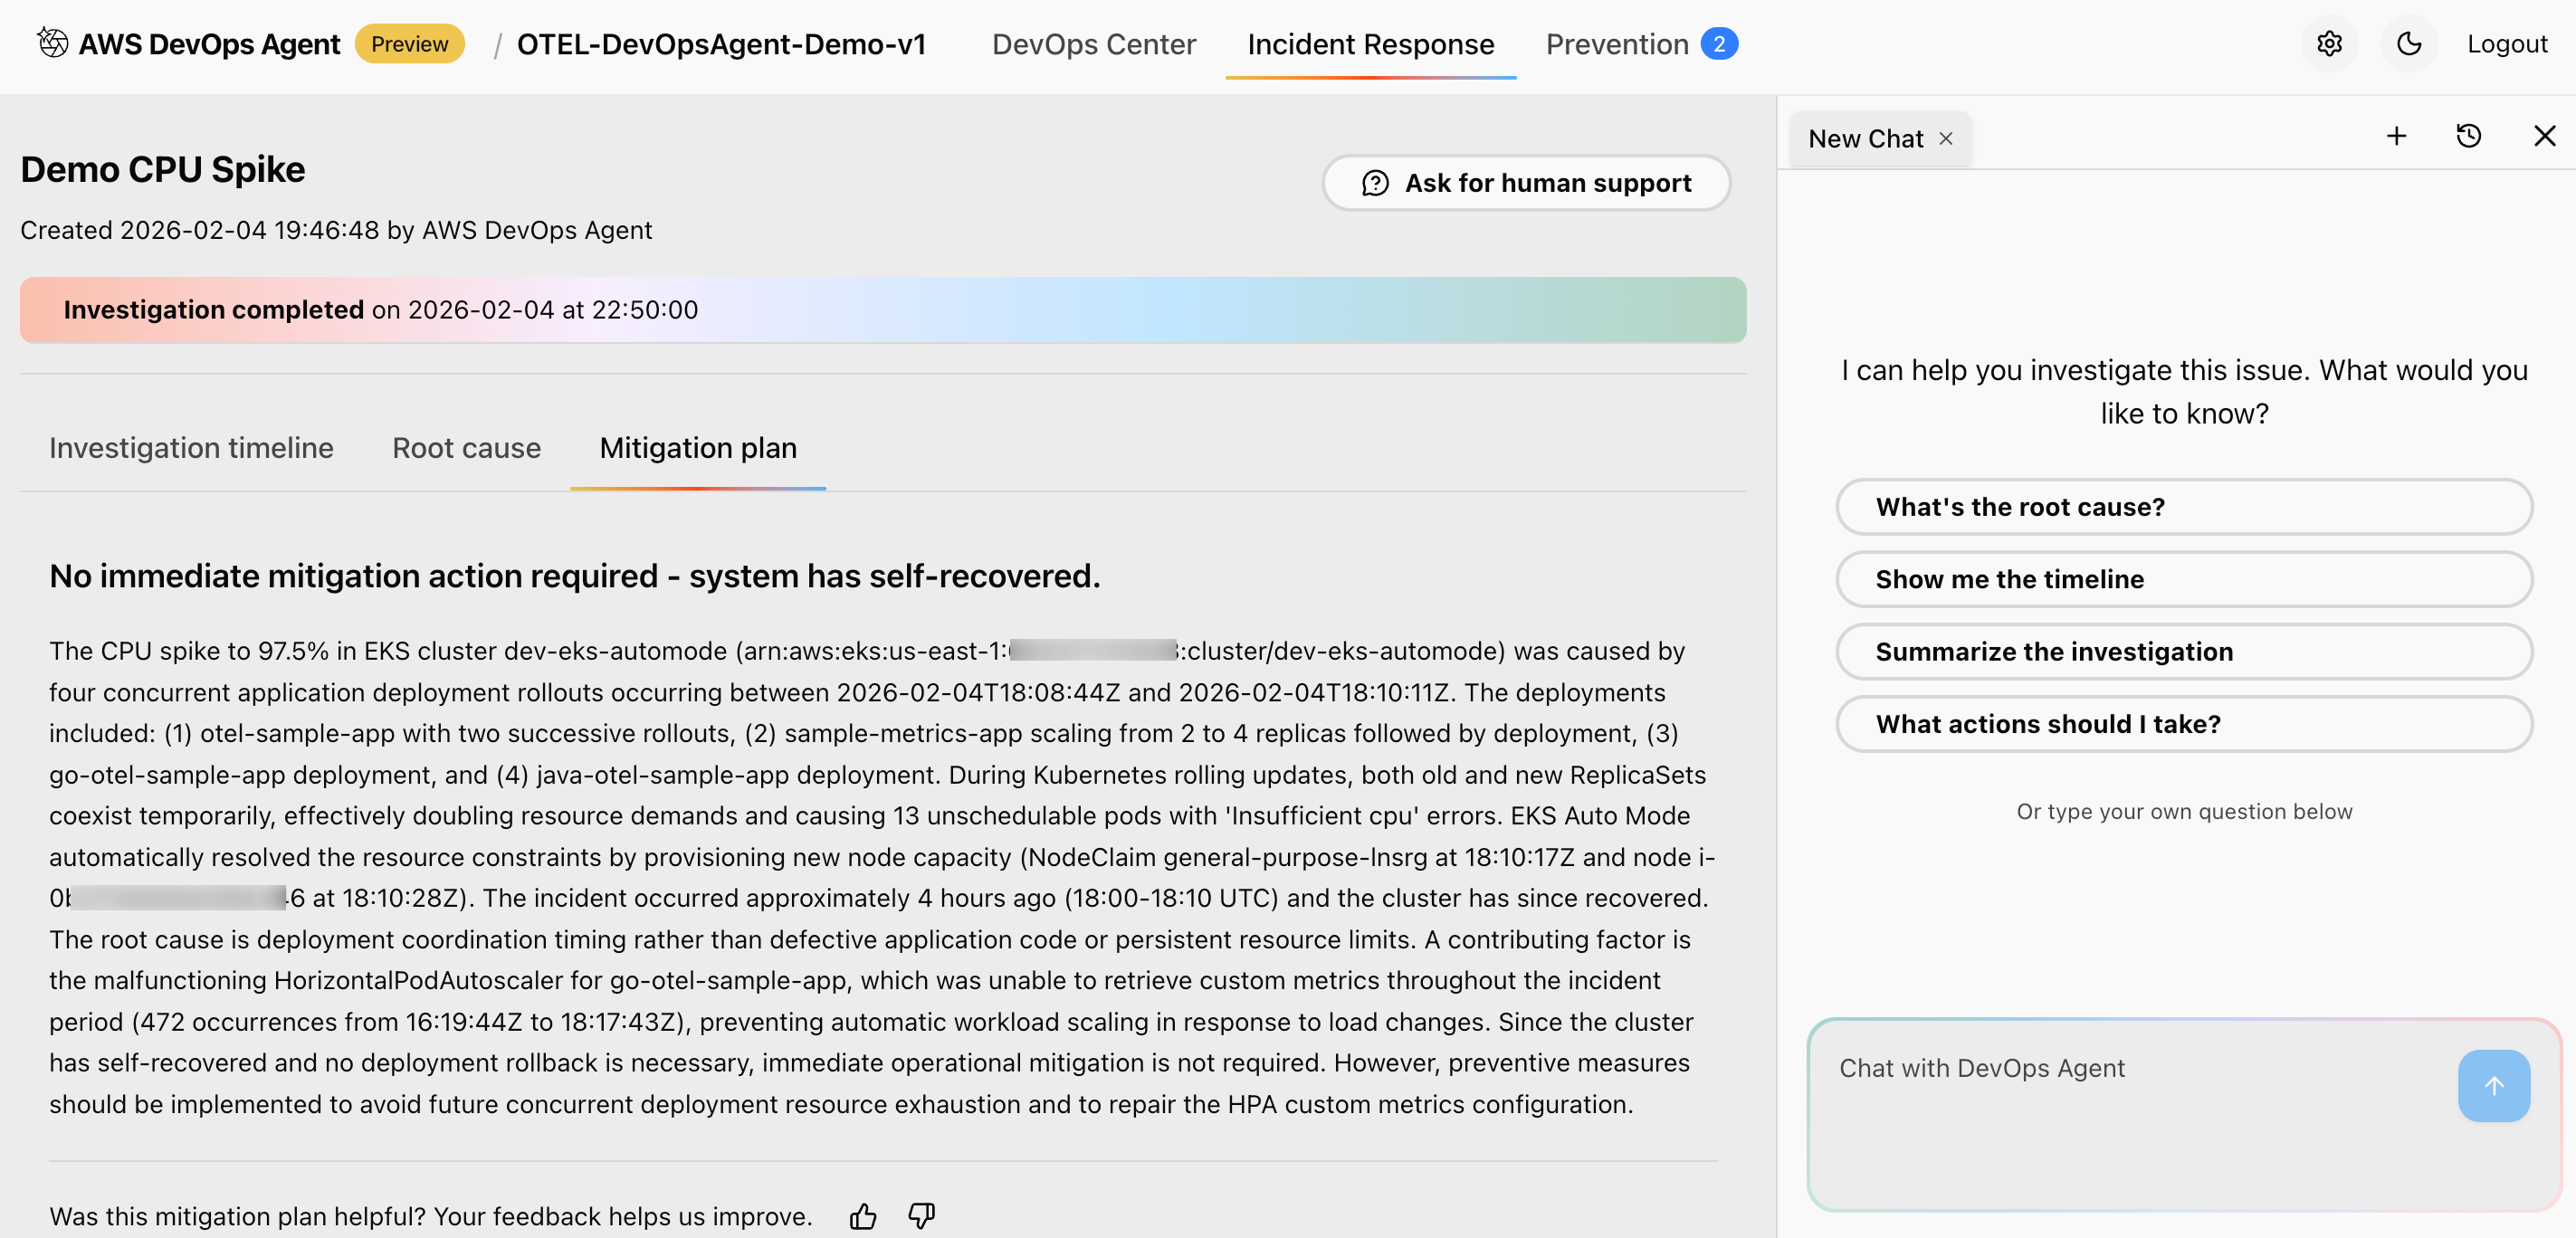Select "Summarize the investigation" suggestion
The height and width of the screenshot is (1238, 2576).
2184,652
